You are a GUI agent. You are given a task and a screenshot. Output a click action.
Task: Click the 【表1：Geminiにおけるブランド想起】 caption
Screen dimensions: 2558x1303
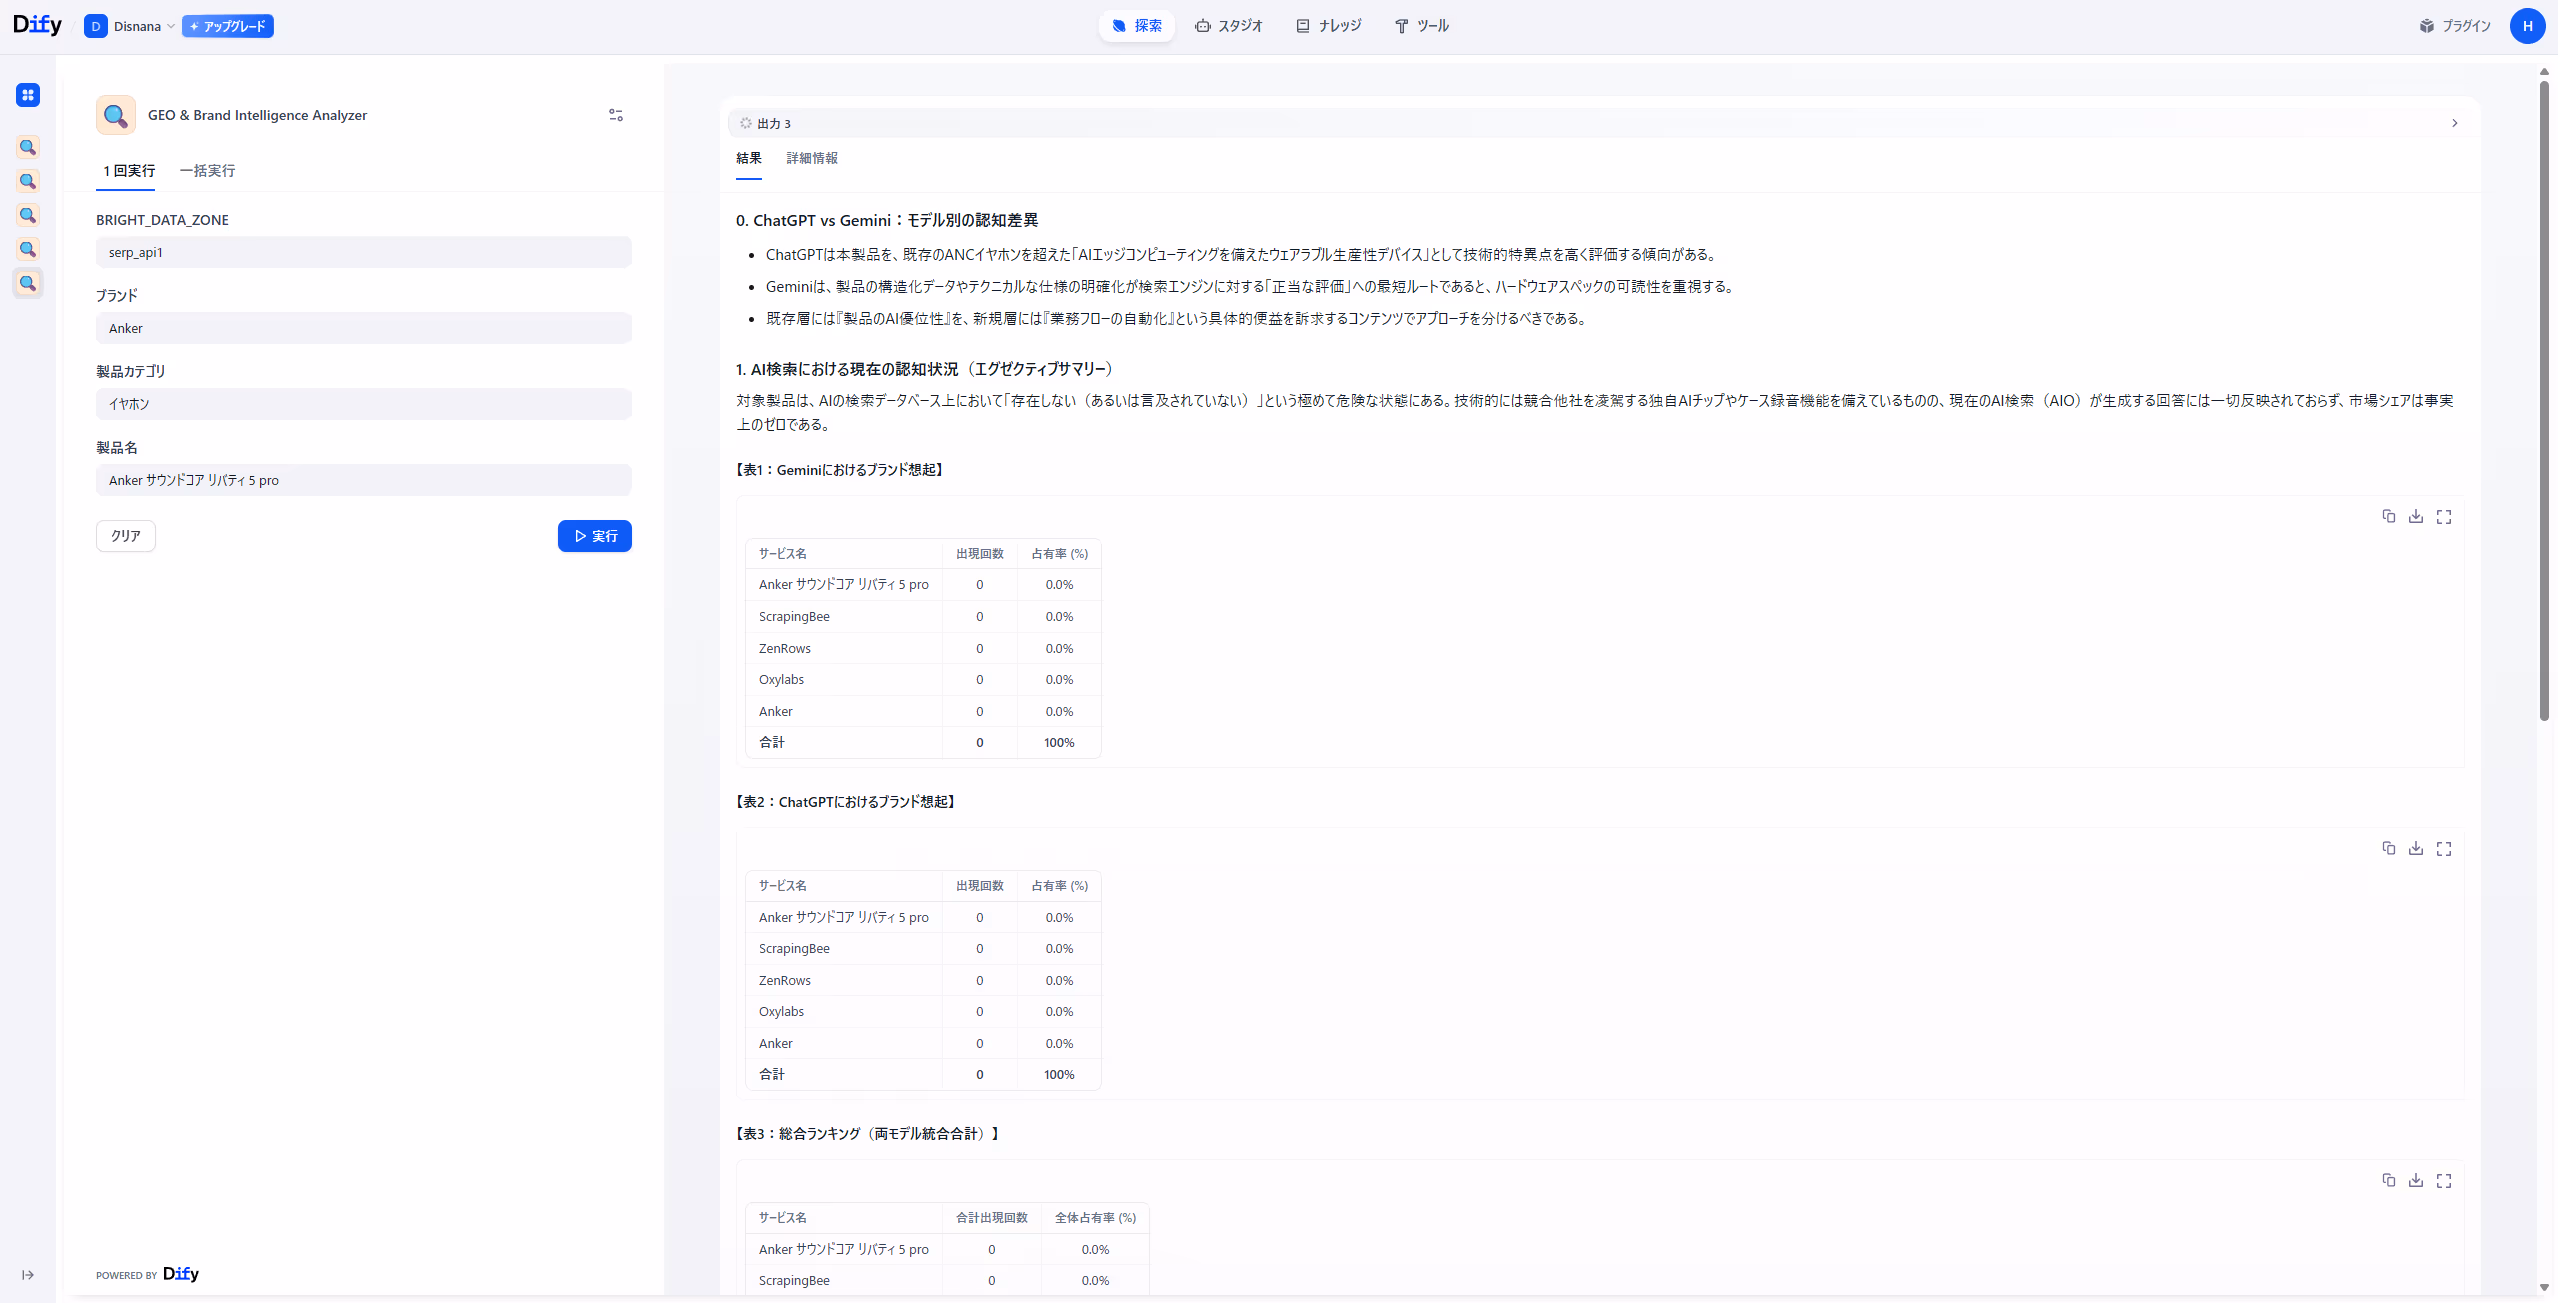tap(840, 470)
